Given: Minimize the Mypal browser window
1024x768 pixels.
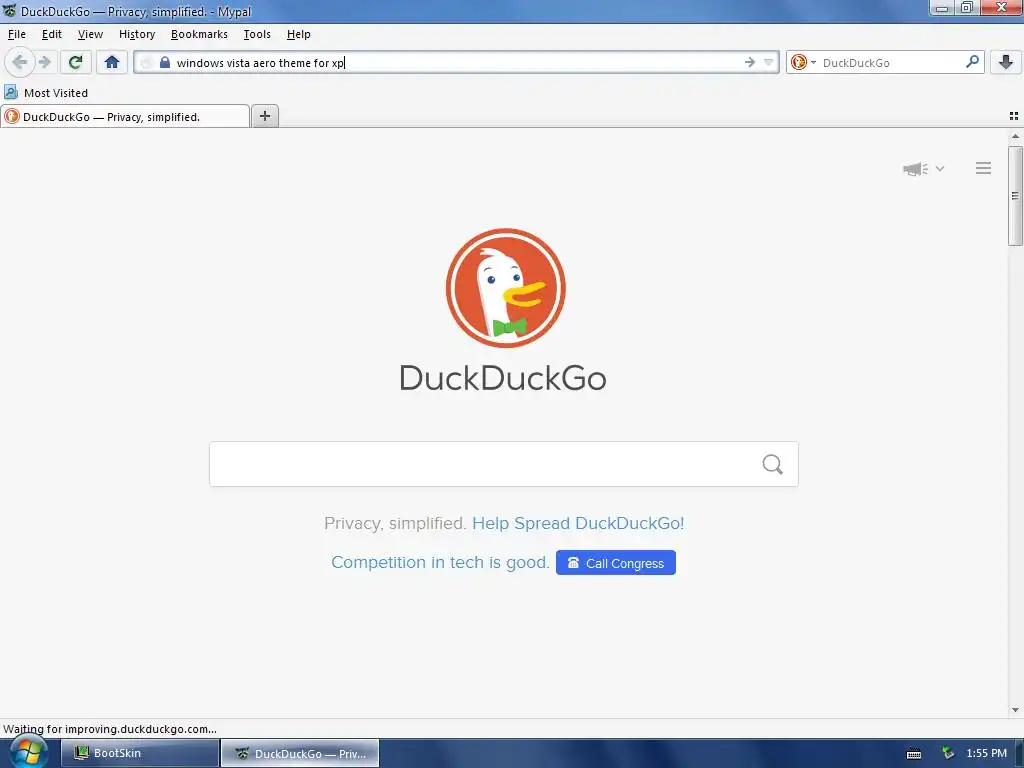Looking at the screenshot, I should point(942,8).
